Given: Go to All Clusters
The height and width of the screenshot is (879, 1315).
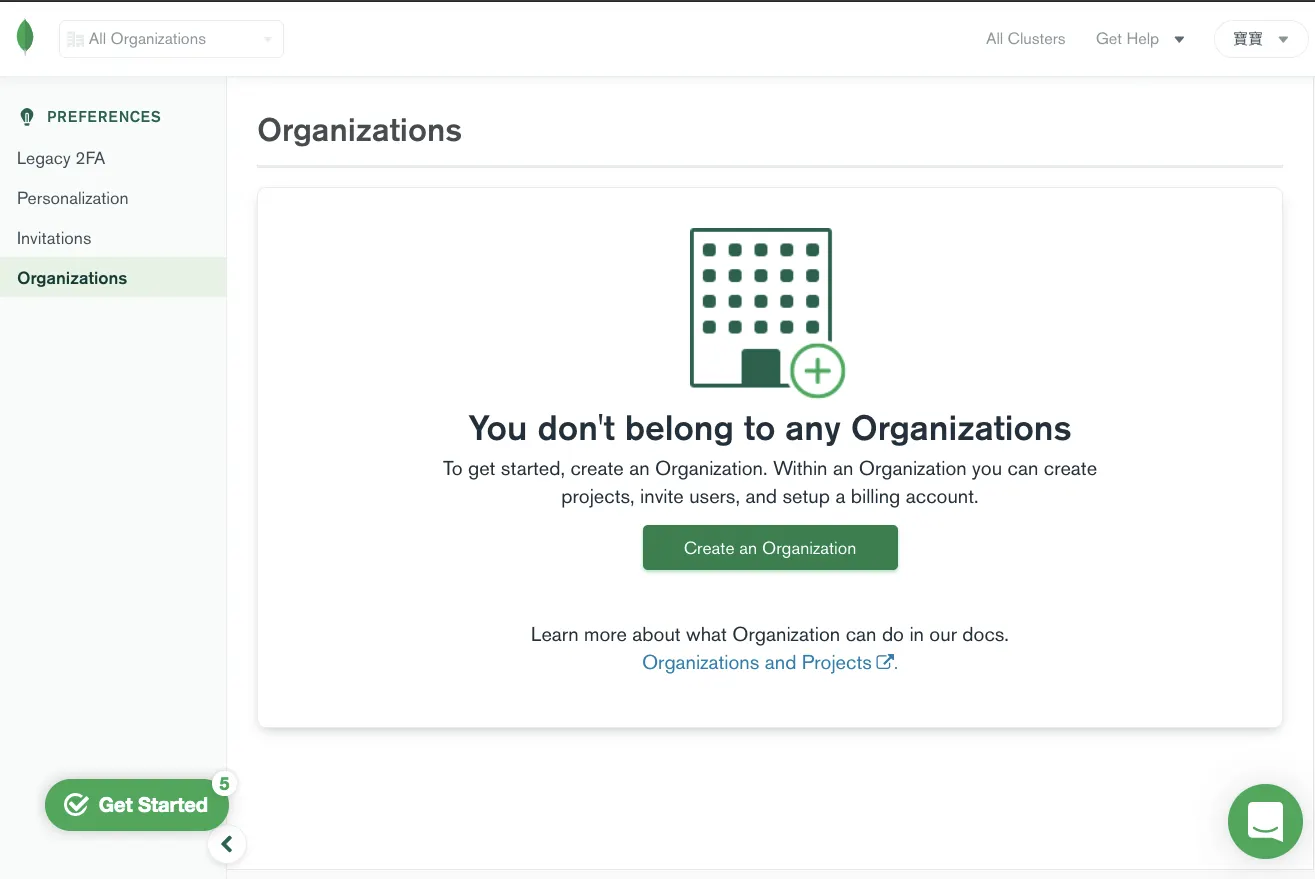Looking at the screenshot, I should 1025,39.
